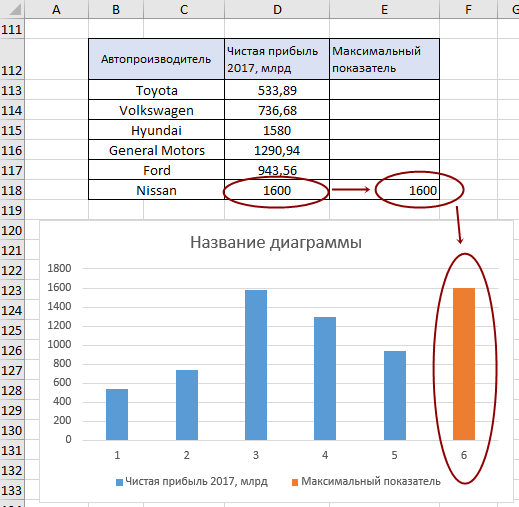Image resolution: width=519 pixels, height=507 pixels.
Task: Select the empty cell right of Toyota's 533,89
Action: [x=384, y=90]
